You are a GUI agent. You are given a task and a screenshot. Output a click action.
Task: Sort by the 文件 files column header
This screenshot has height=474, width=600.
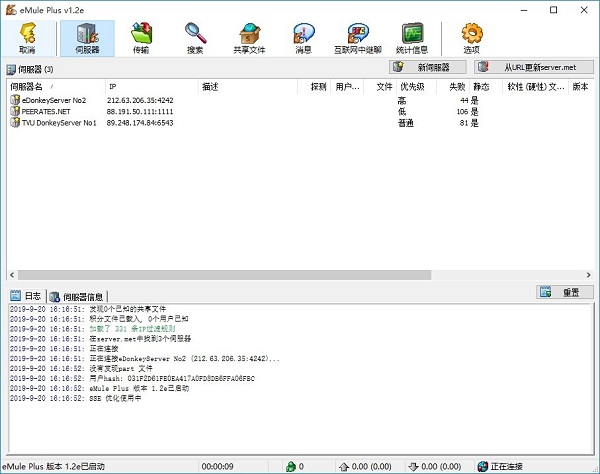point(380,87)
